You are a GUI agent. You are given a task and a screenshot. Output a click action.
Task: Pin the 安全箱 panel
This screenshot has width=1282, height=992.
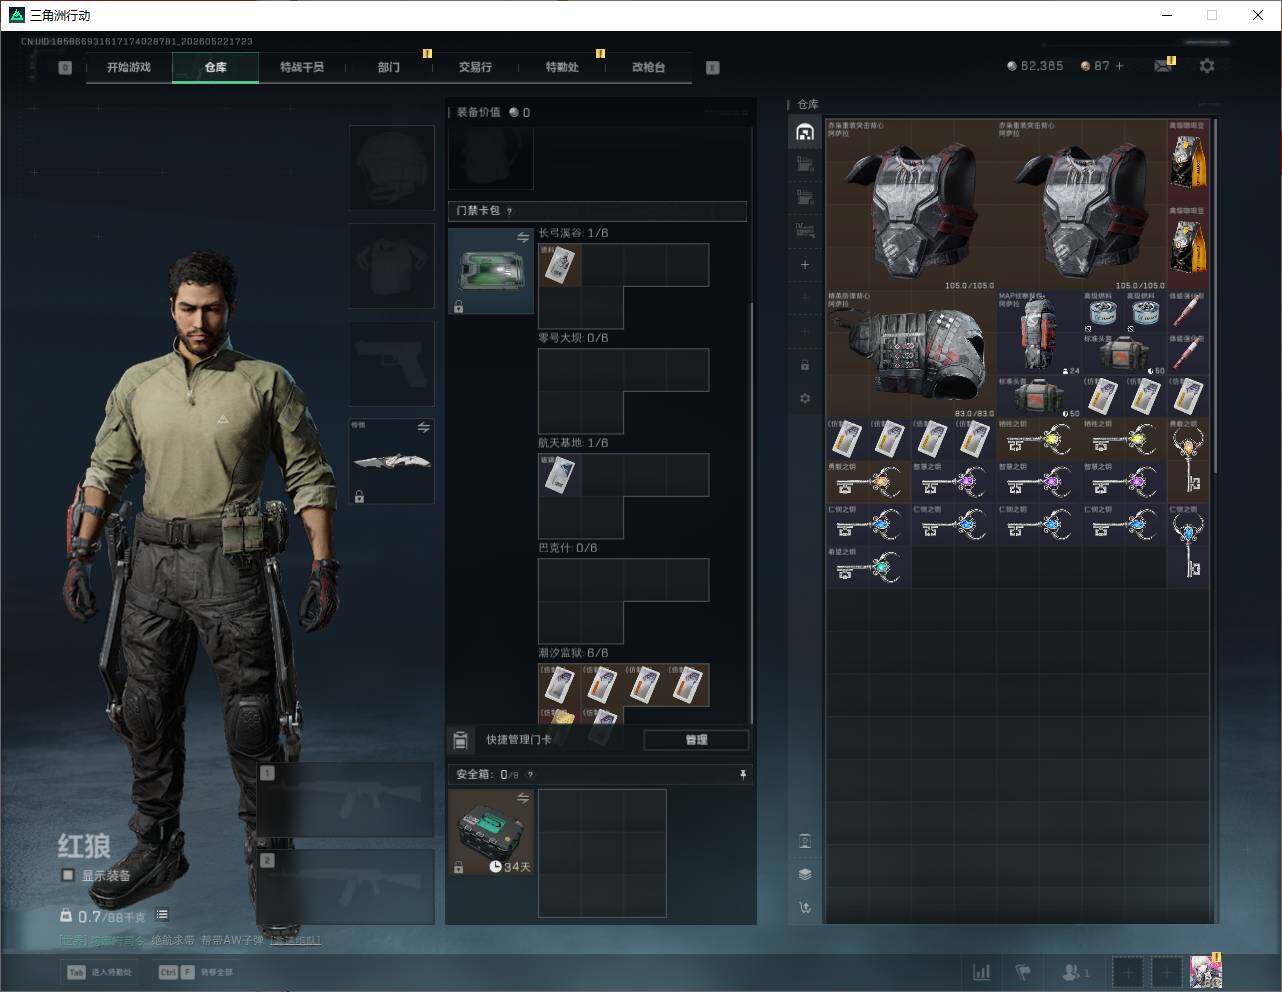point(742,774)
